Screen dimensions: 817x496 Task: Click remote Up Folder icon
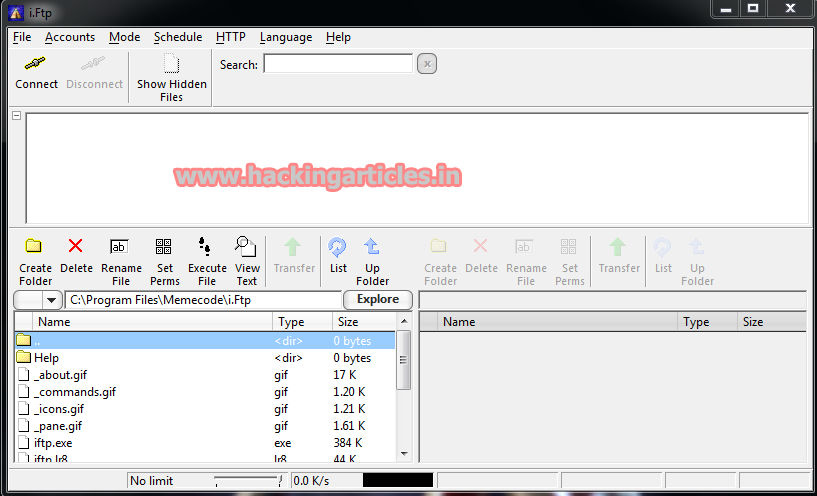pyautogui.click(x=697, y=246)
